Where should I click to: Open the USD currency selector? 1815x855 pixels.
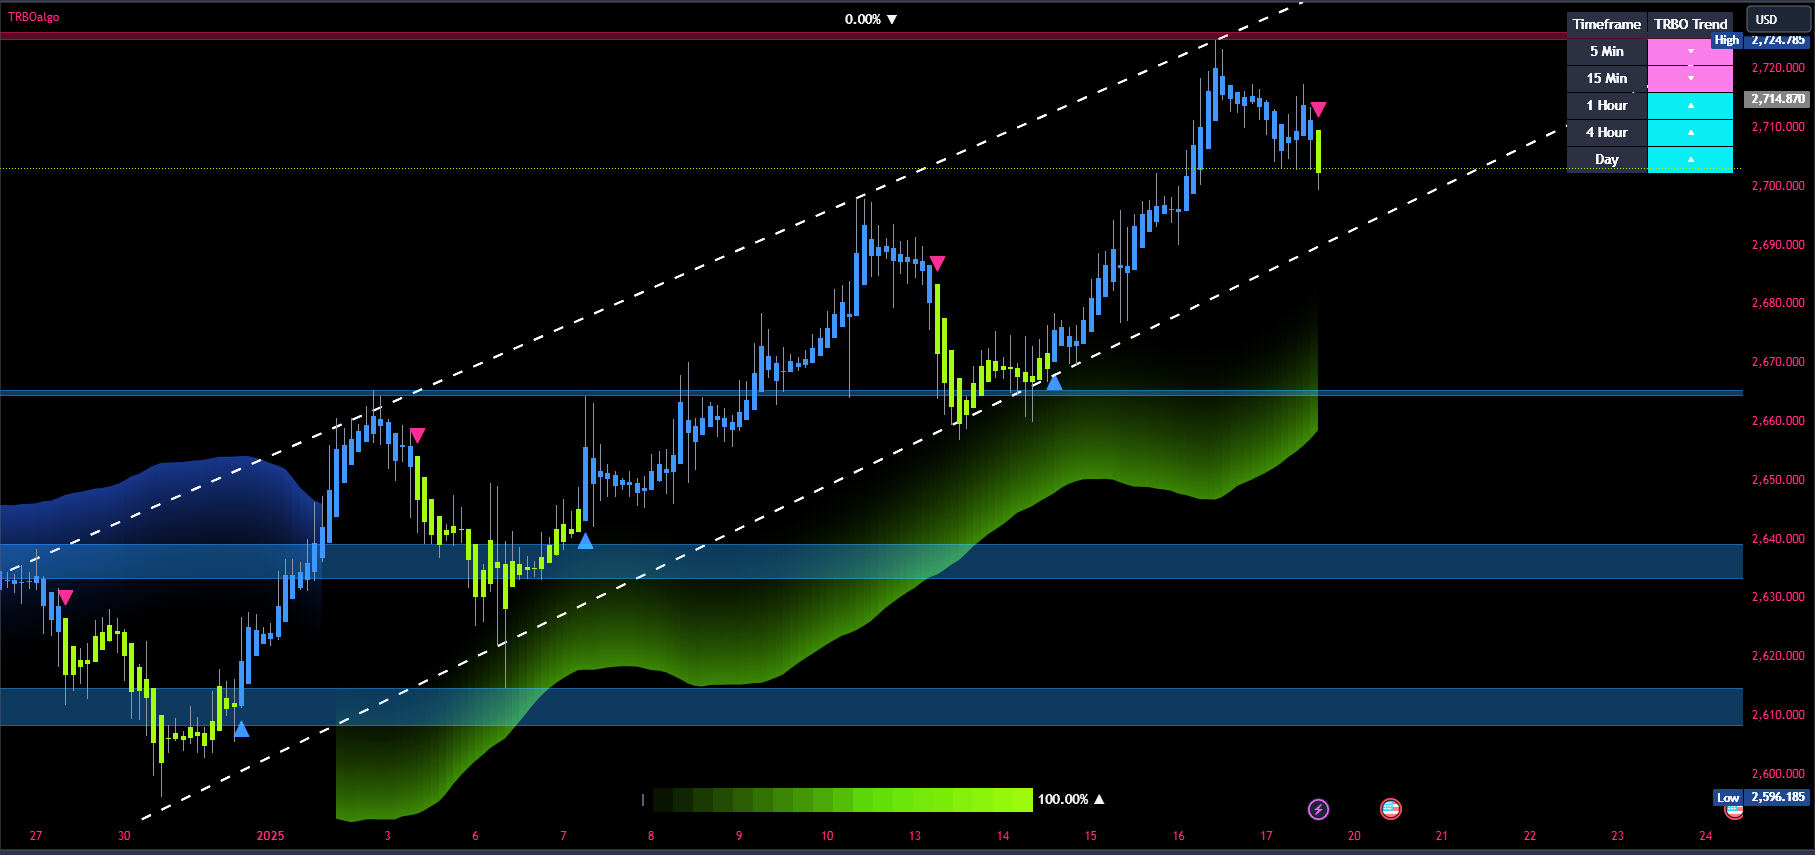1778,19
